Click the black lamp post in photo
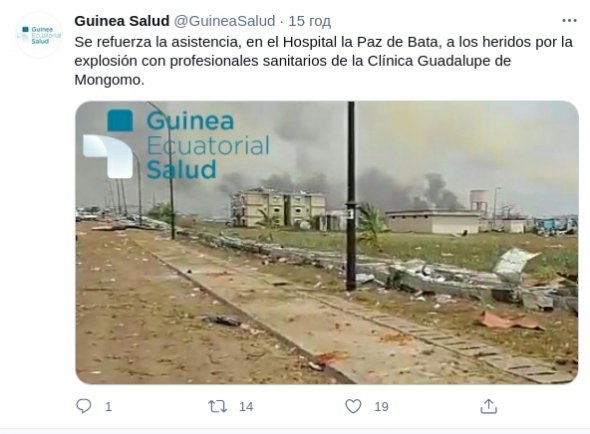This screenshot has width=590, height=434. click(x=351, y=196)
